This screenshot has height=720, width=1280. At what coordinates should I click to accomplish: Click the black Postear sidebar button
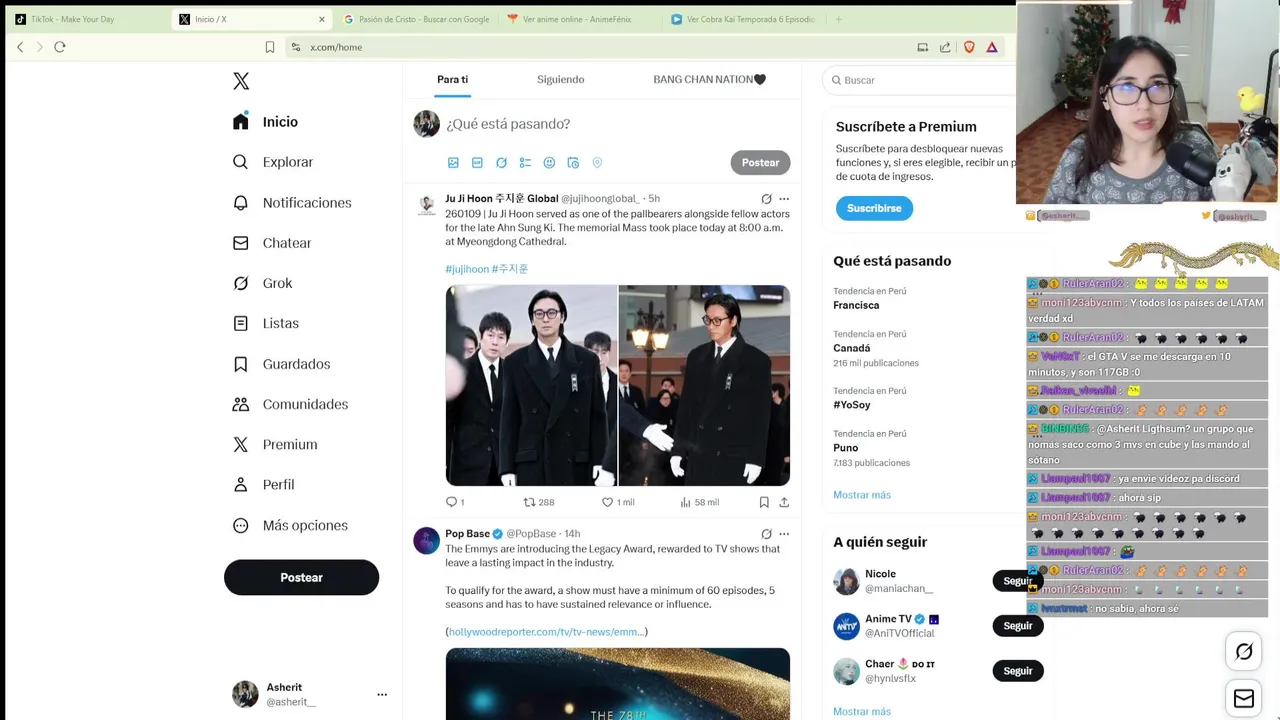pyautogui.click(x=301, y=578)
